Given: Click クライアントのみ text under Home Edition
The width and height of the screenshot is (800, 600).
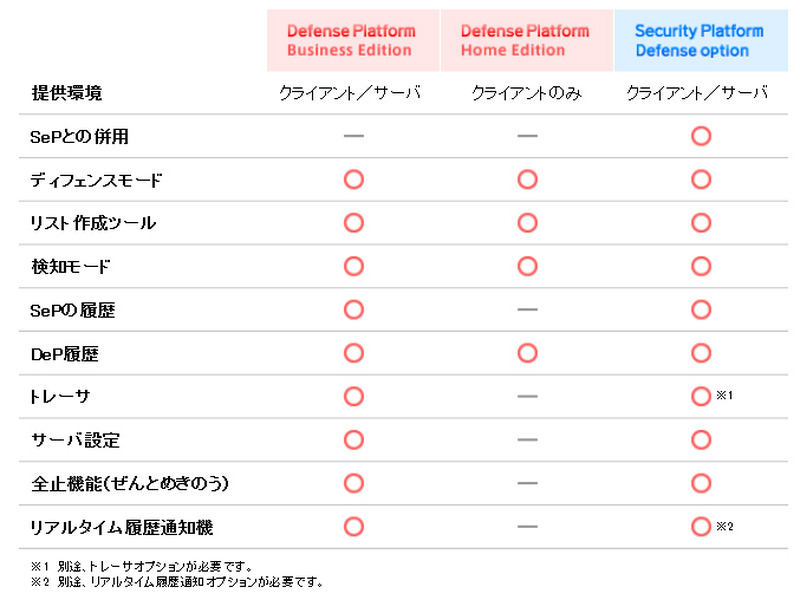Looking at the screenshot, I should tap(527, 93).
